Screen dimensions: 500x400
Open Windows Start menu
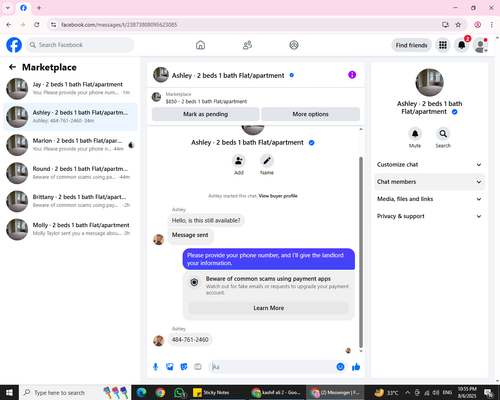(x=9, y=392)
